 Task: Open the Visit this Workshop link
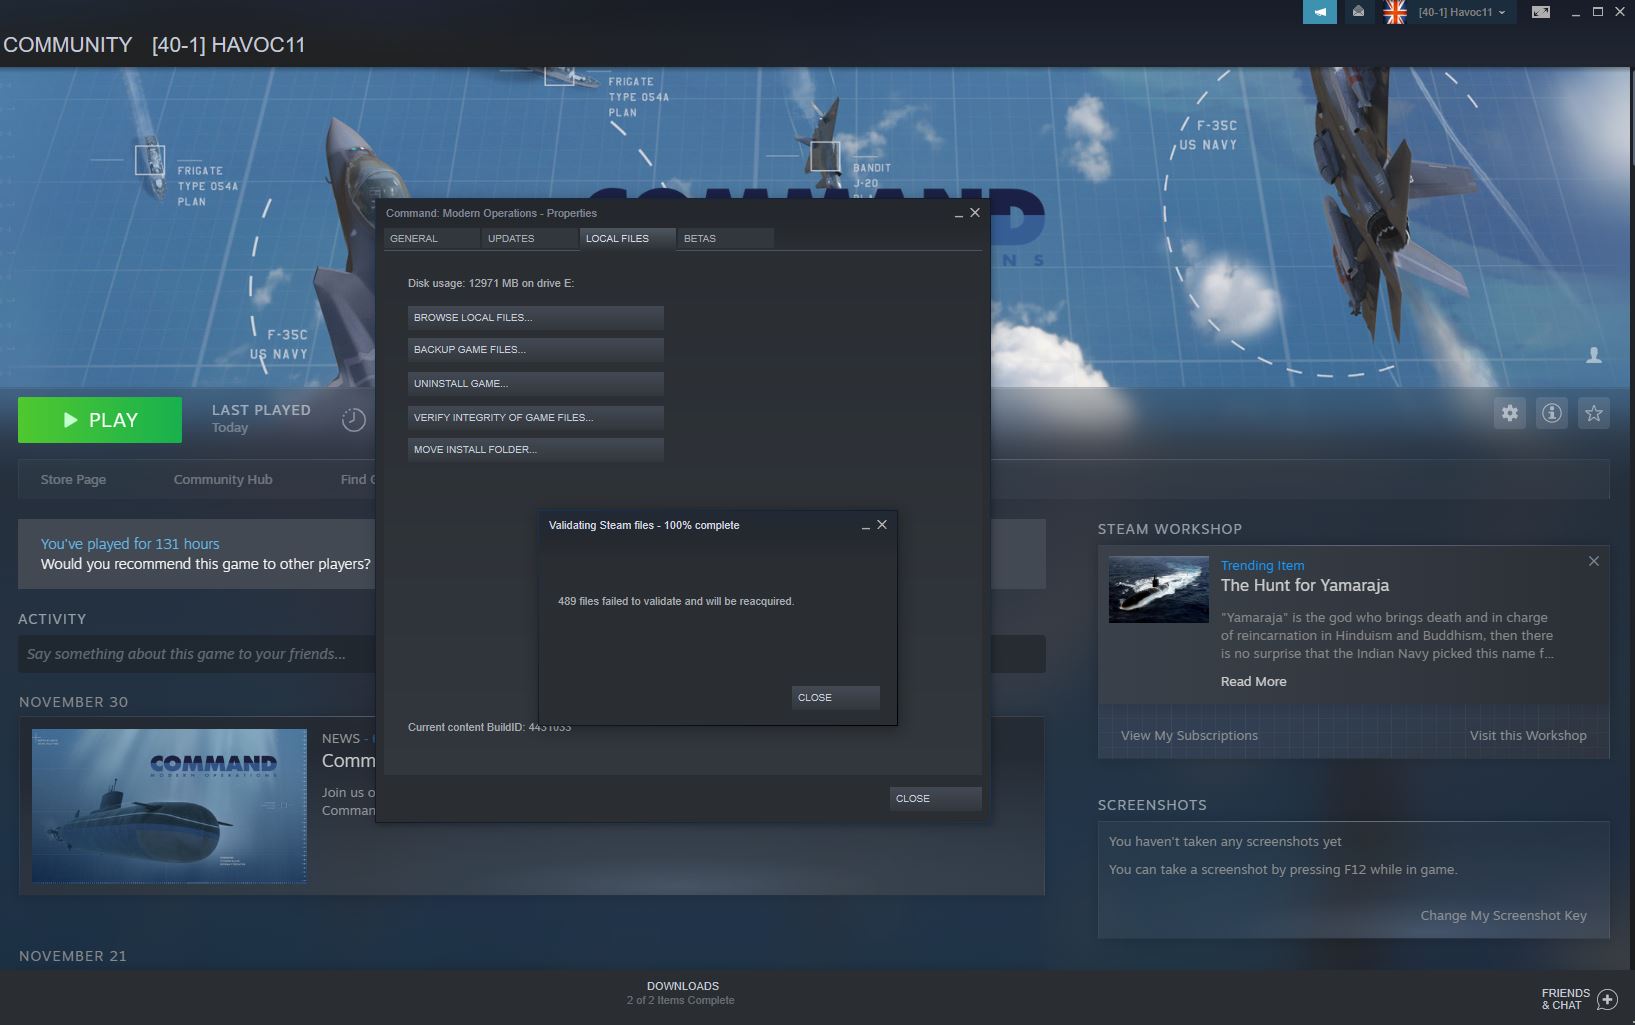click(1527, 735)
